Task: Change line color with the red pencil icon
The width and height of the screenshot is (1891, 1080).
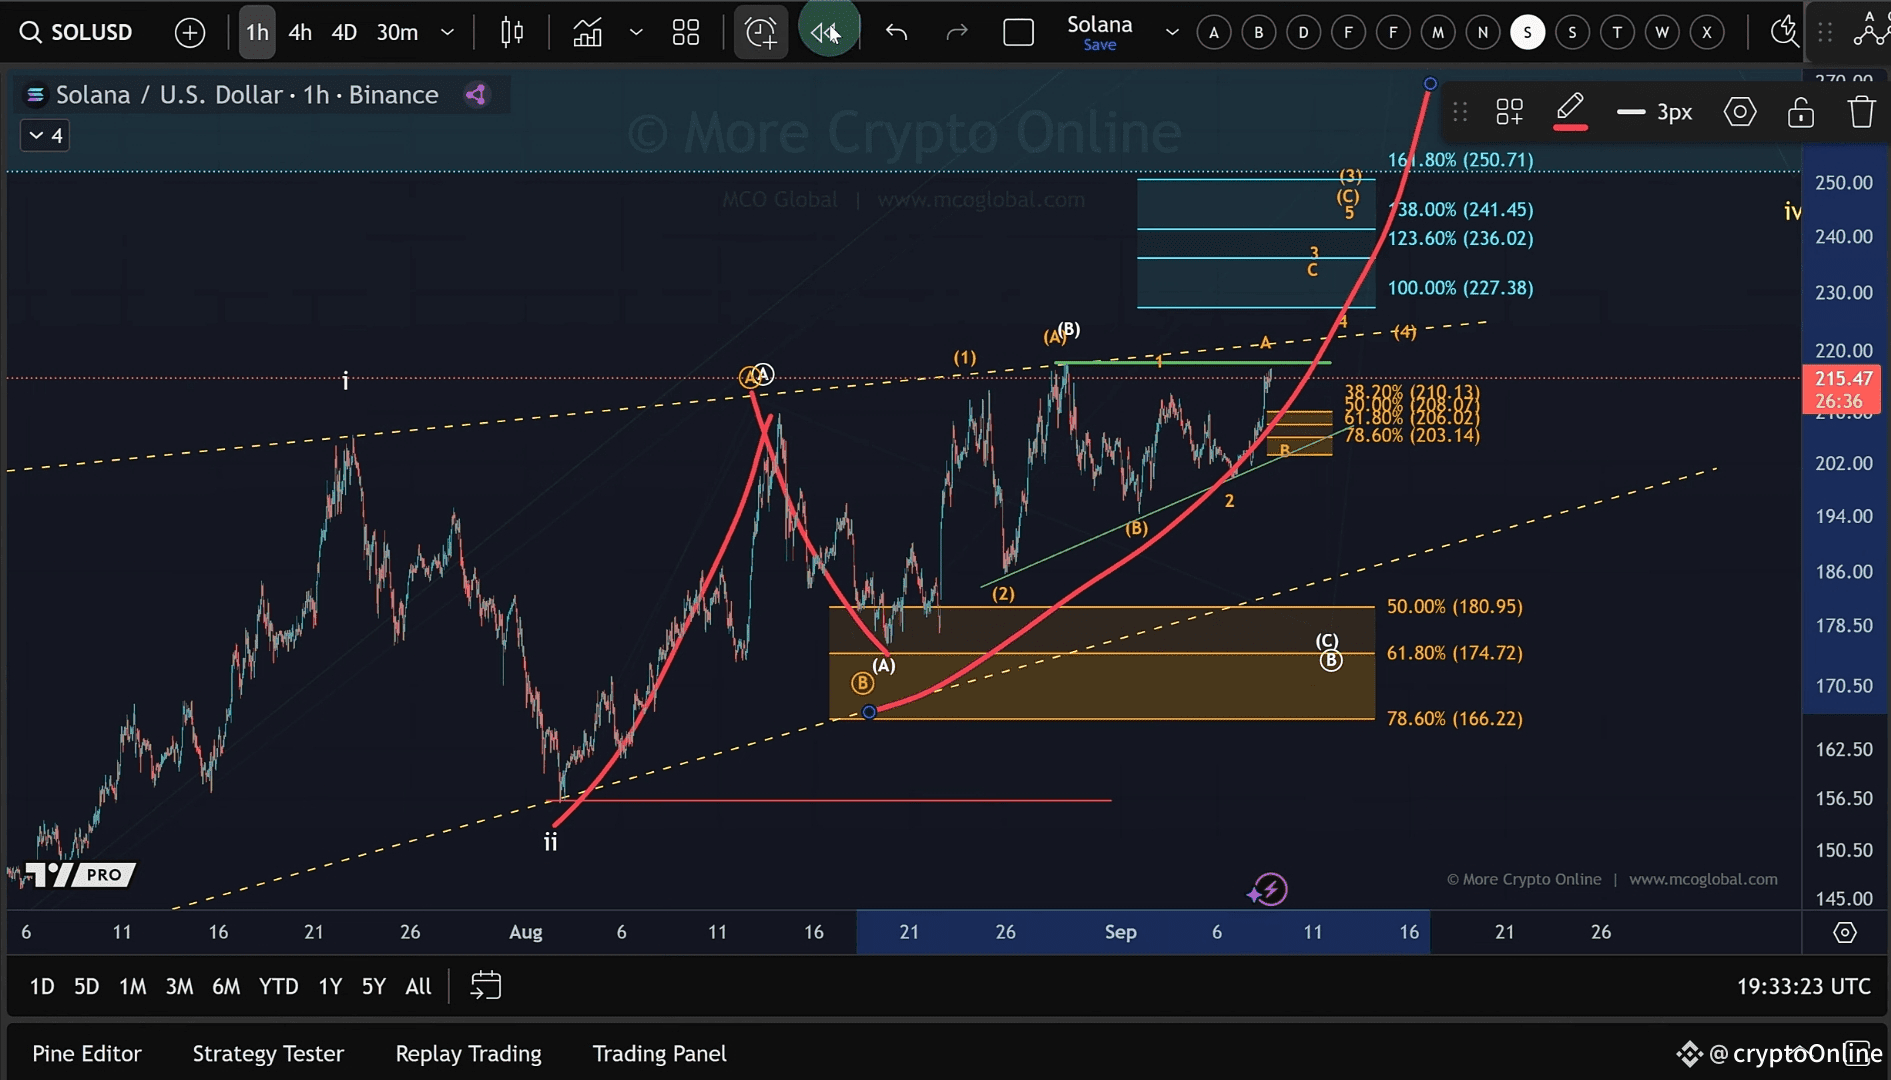Action: pyautogui.click(x=1570, y=111)
